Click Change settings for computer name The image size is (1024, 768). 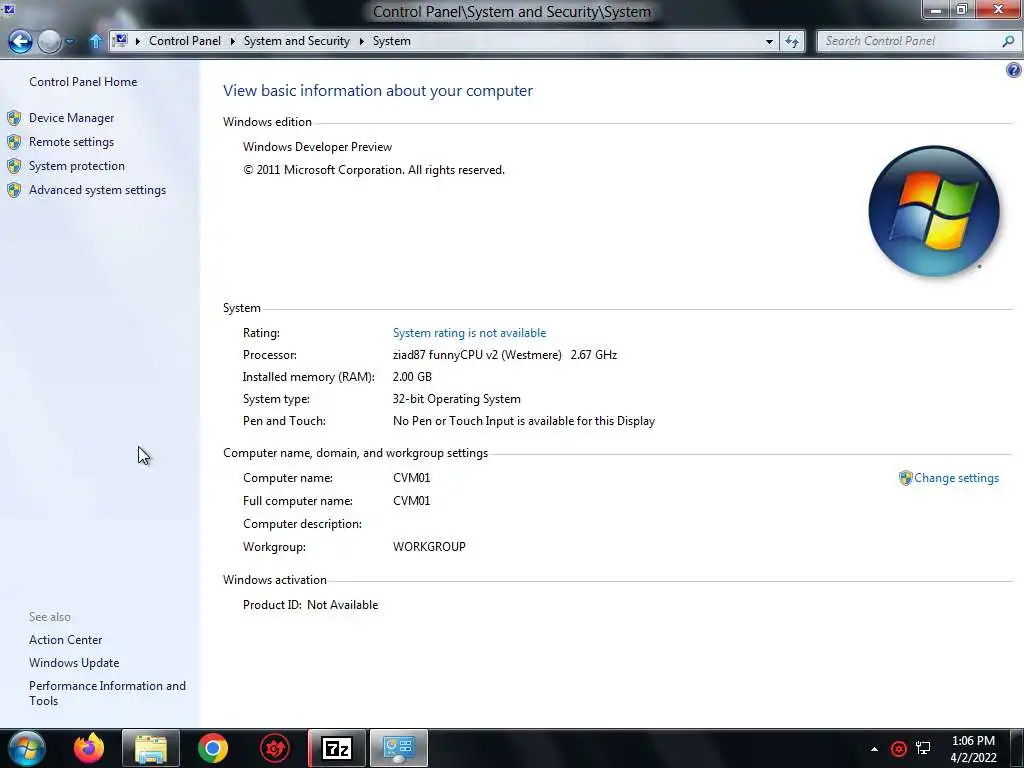tap(956, 478)
